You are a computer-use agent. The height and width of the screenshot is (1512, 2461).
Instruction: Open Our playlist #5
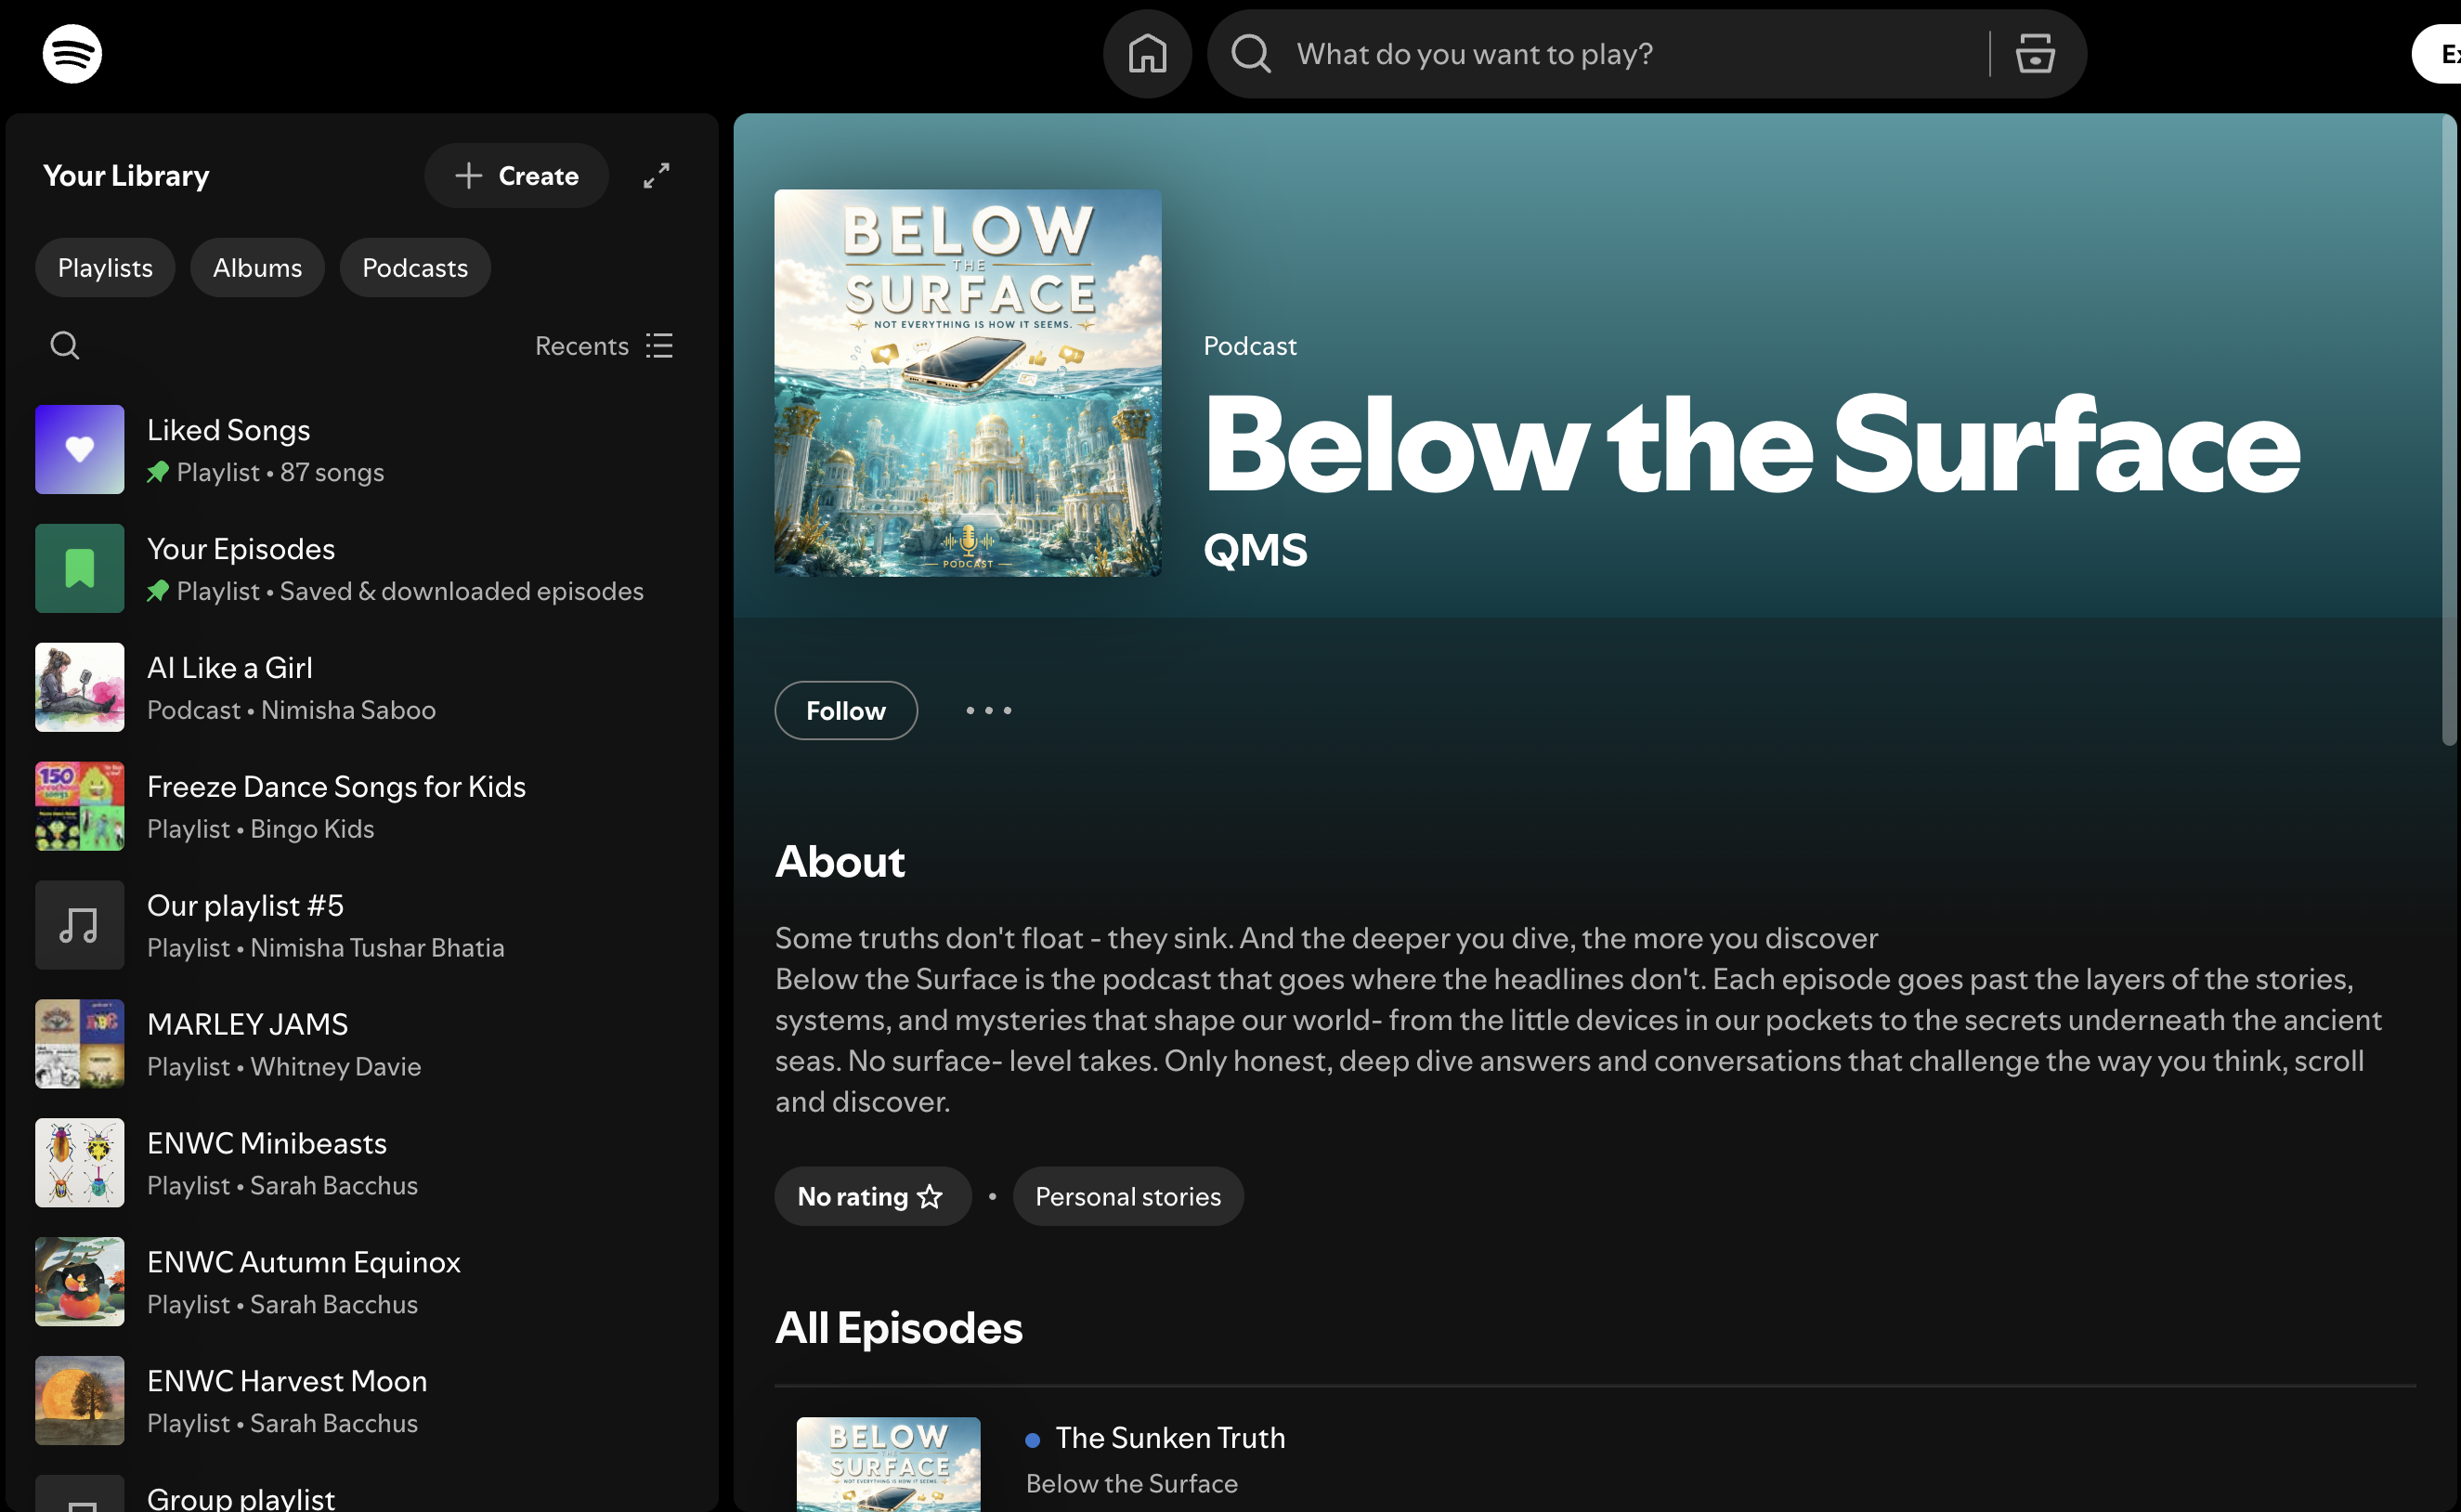click(360, 926)
